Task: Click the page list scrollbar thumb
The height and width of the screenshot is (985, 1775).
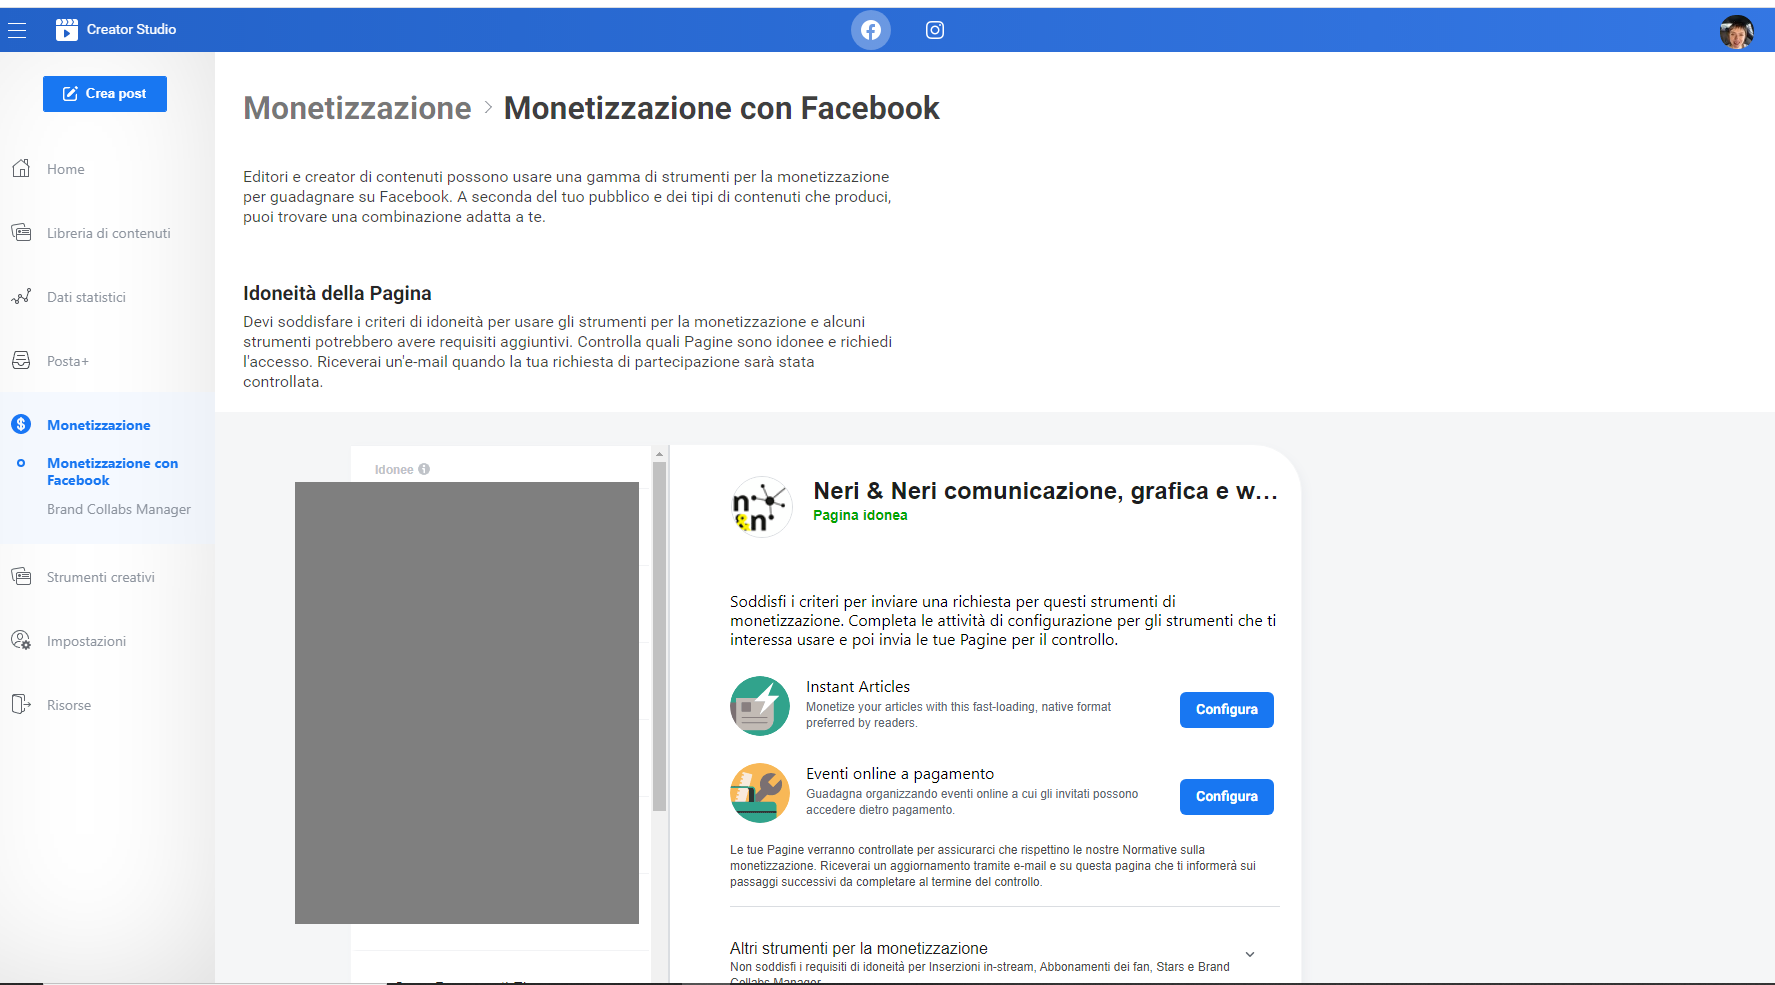Action: pos(659,636)
